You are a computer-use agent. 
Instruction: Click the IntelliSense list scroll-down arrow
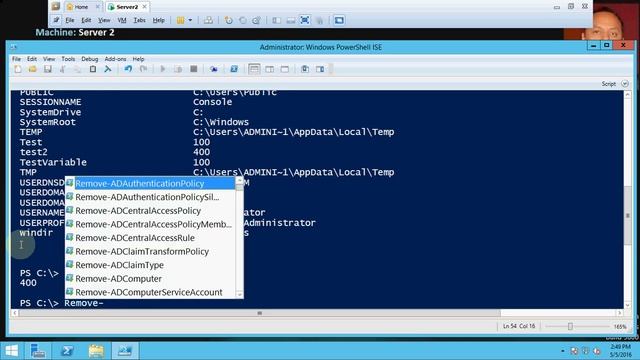pyautogui.click(x=240, y=294)
